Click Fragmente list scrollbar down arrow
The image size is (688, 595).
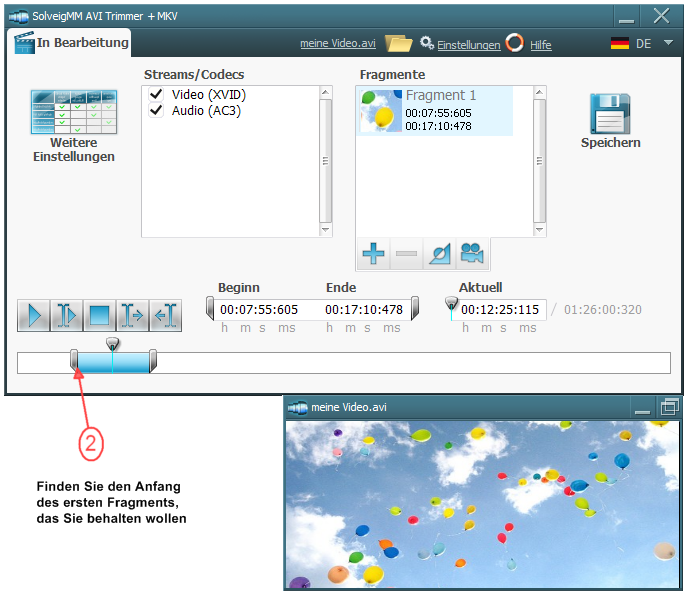point(539,230)
